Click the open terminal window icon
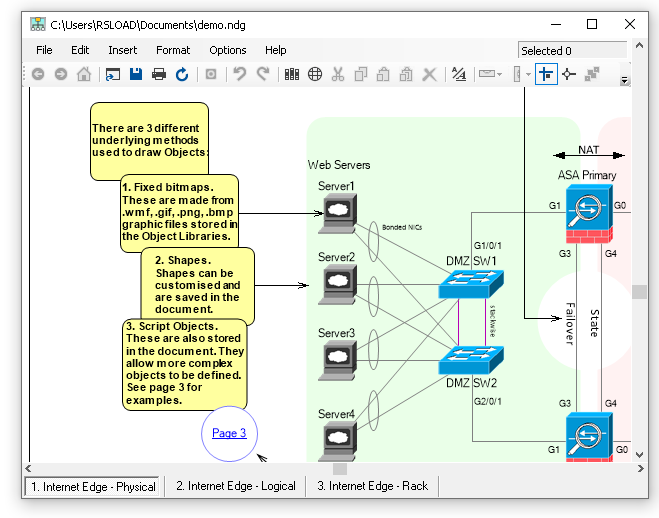This screenshot has width=659, height=518. tap(113, 74)
